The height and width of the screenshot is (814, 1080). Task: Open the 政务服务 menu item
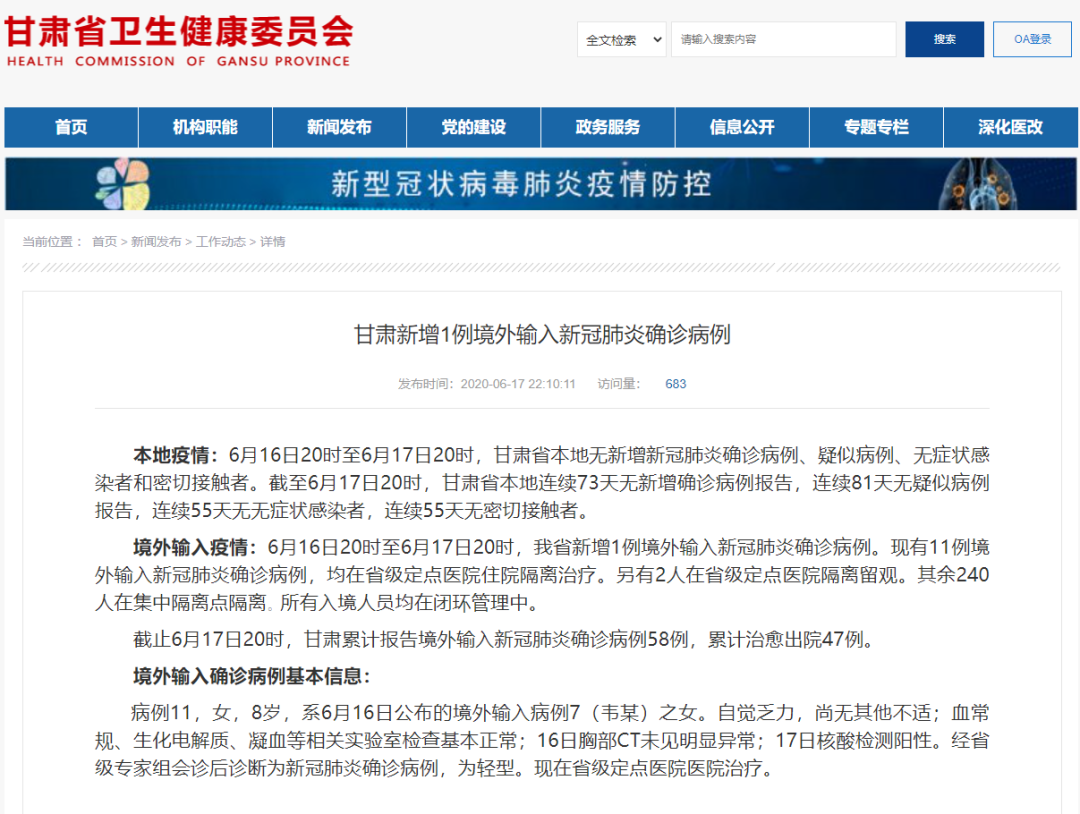coord(608,128)
